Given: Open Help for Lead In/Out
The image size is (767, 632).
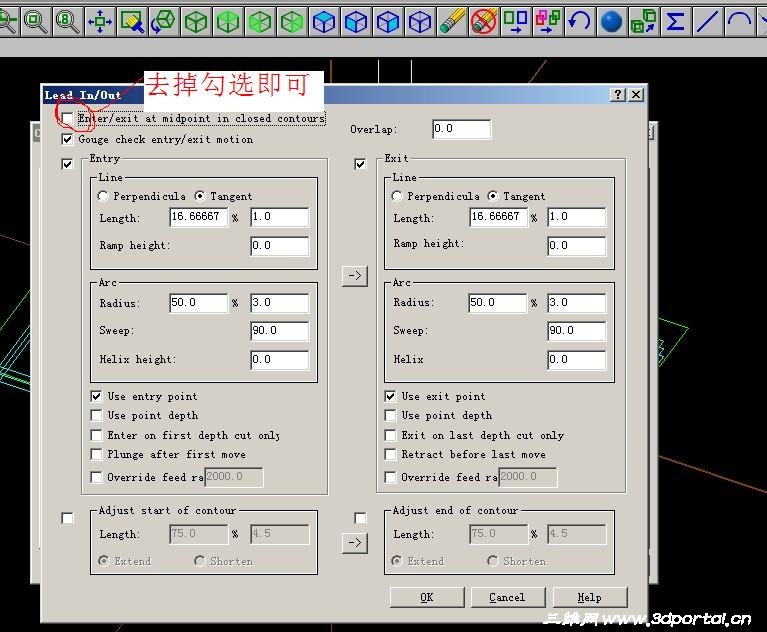Looking at the screenshot, I should click(x=590, y=597).
